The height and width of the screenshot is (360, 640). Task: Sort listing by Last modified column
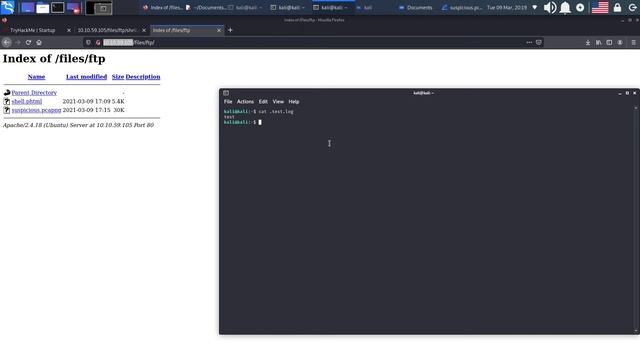click(x=87, y=77)
